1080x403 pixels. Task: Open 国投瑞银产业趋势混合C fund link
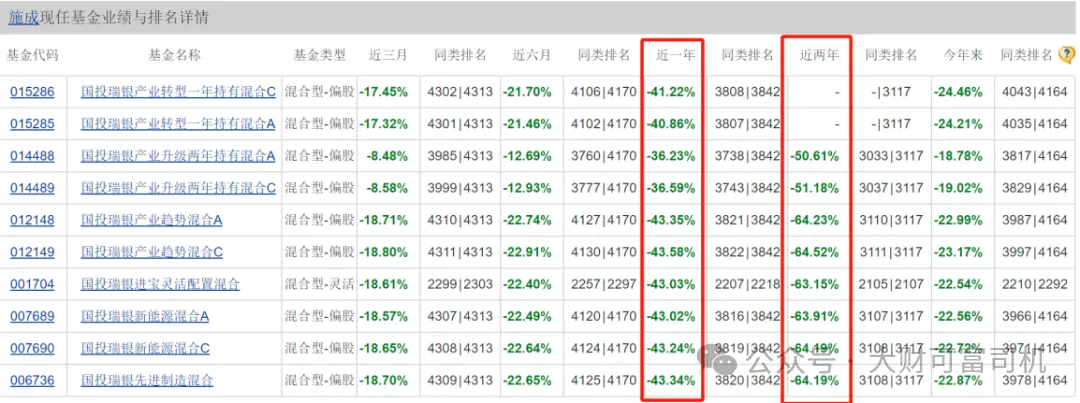pos(152,252)
